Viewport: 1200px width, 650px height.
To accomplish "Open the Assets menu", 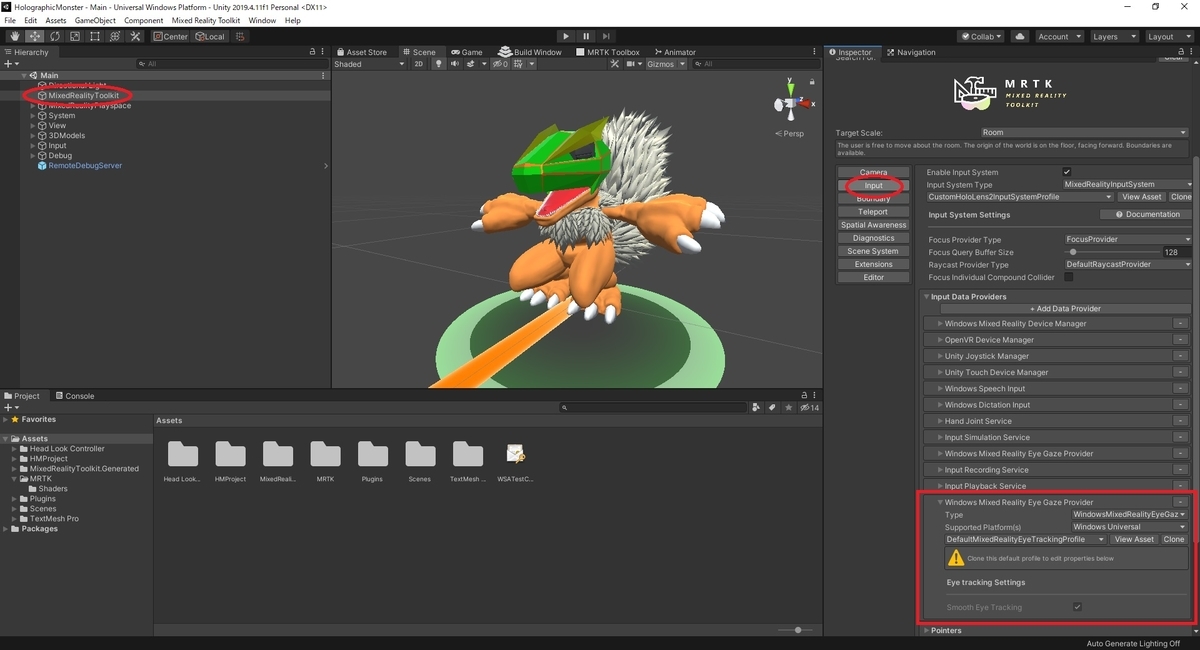I will click(x=56, y=20).
